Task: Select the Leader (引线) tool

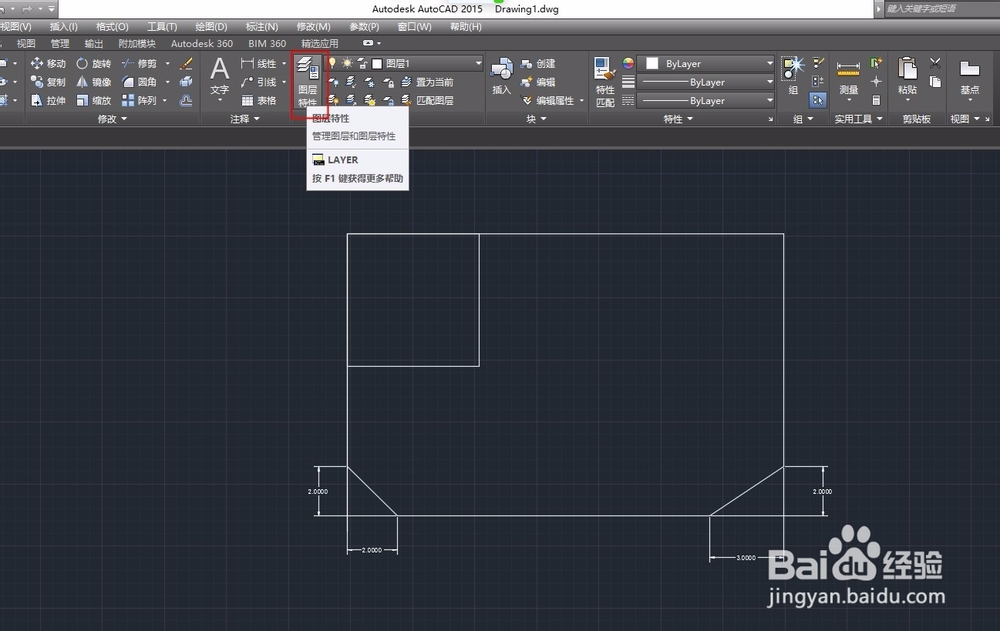Action: 258,82
